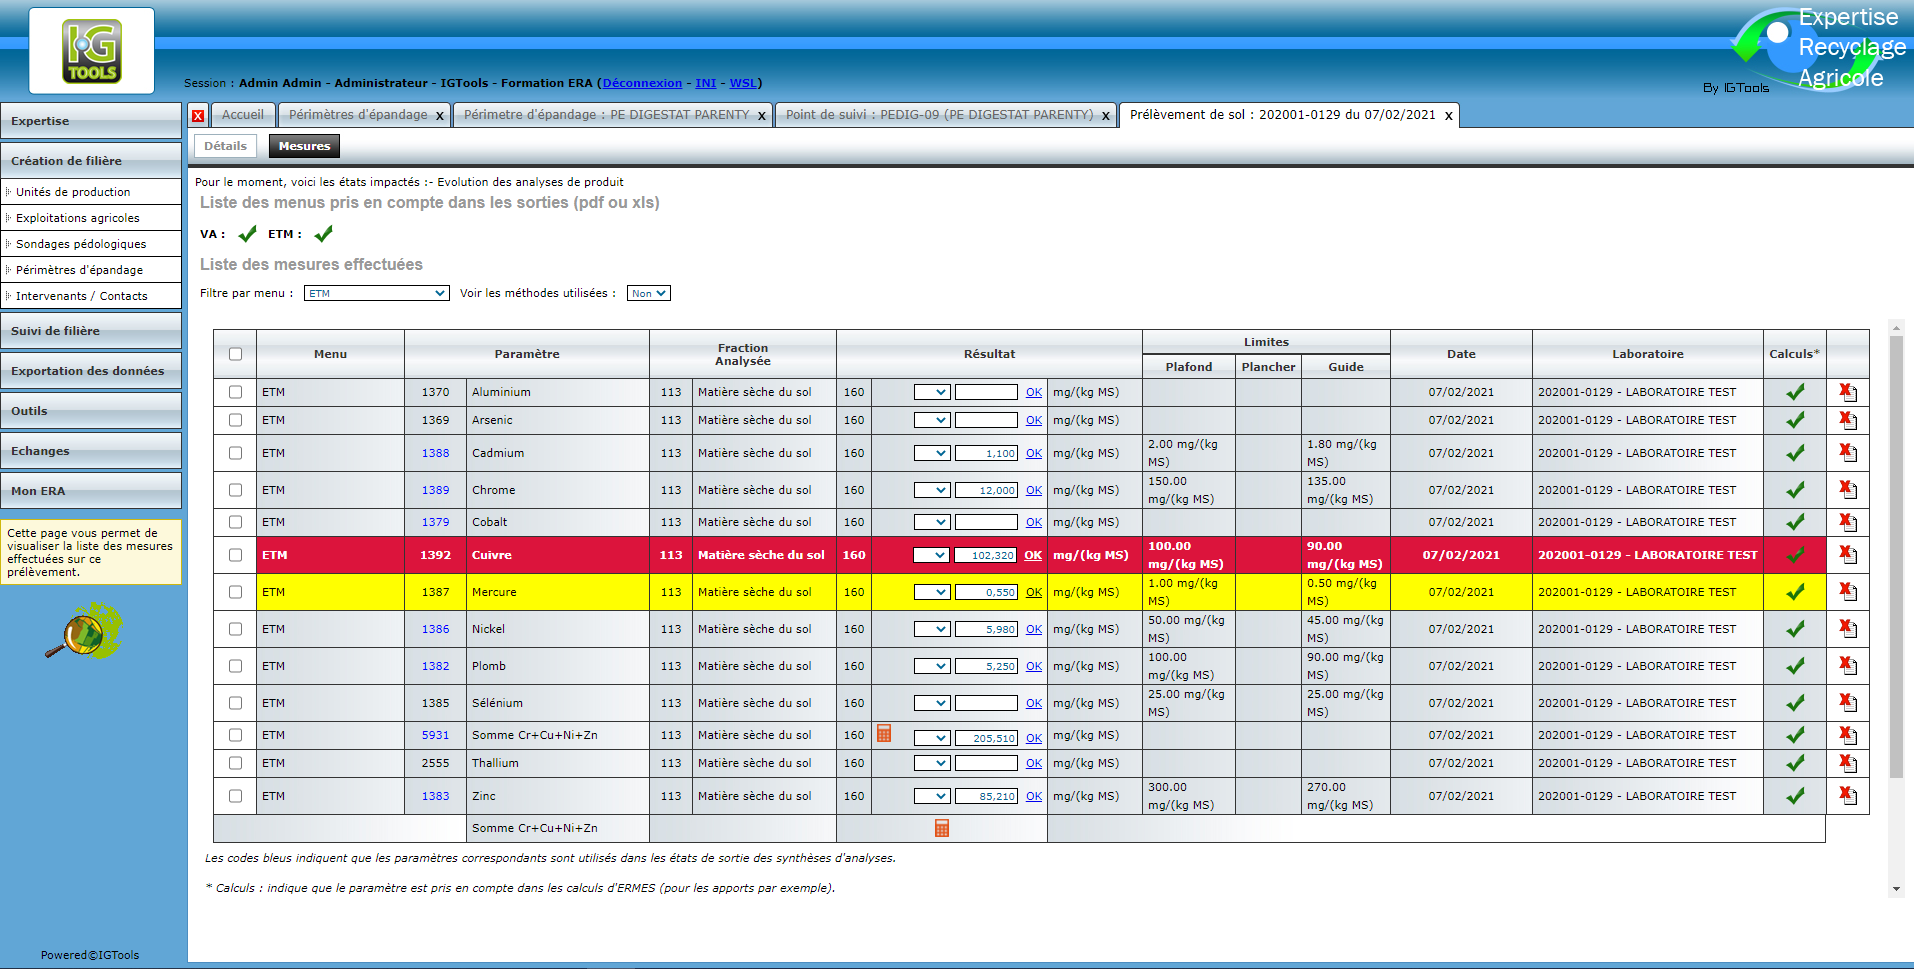Delete the Aluminium measurement row
The height and width of the screenshot is (969, 1914).
1848,393
